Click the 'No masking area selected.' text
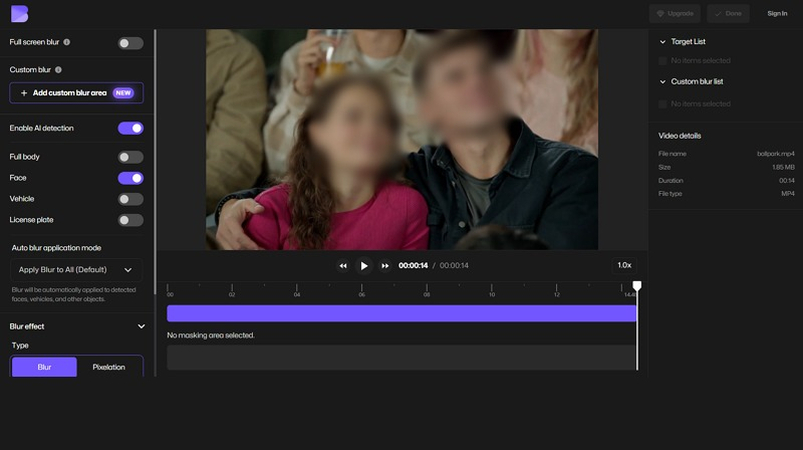 click(x=210, y=335)
